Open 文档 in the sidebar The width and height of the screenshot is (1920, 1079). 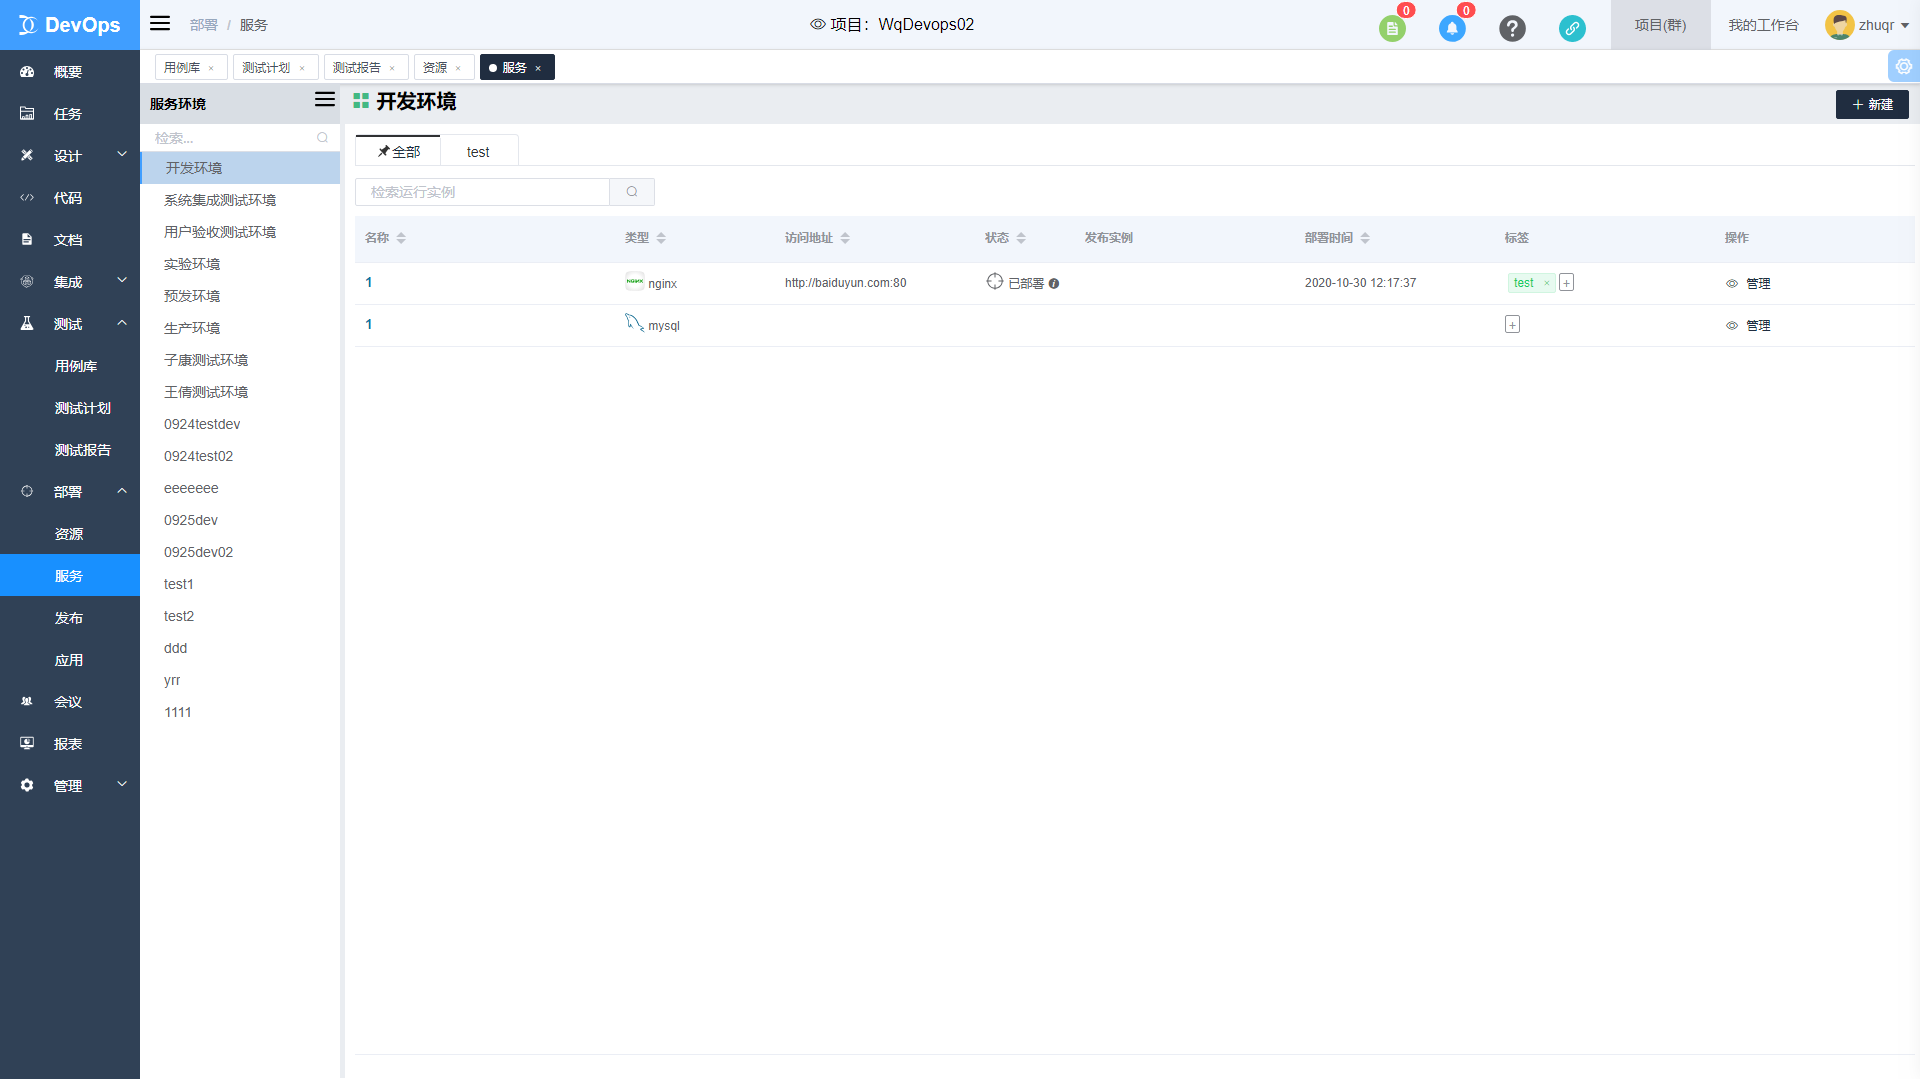70,240
